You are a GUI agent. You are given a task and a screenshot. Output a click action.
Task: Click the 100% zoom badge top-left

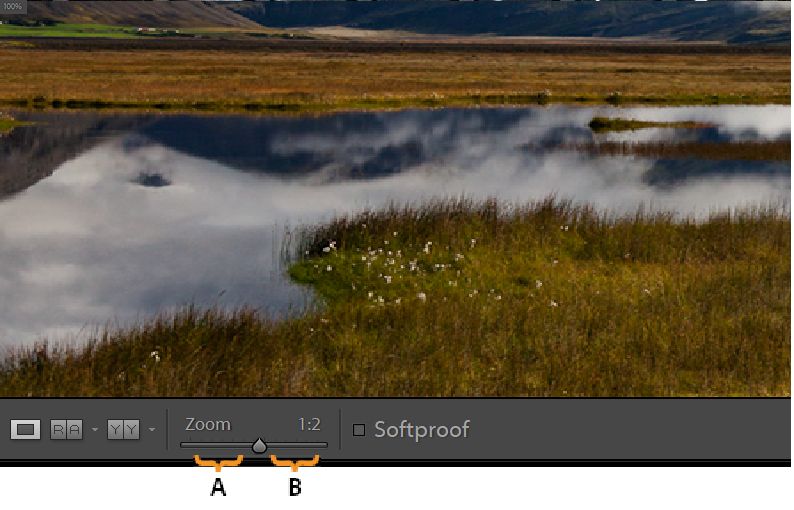(x=13, y=7)
